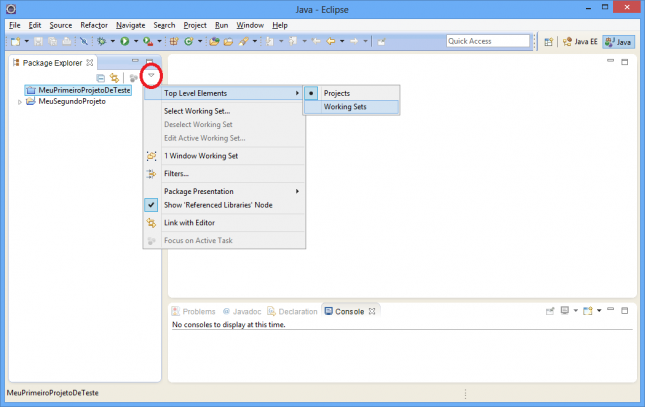Screen dimensions: 645x407
Task: Click the Pin Editor toolbar icon
Action: [381, 41]
